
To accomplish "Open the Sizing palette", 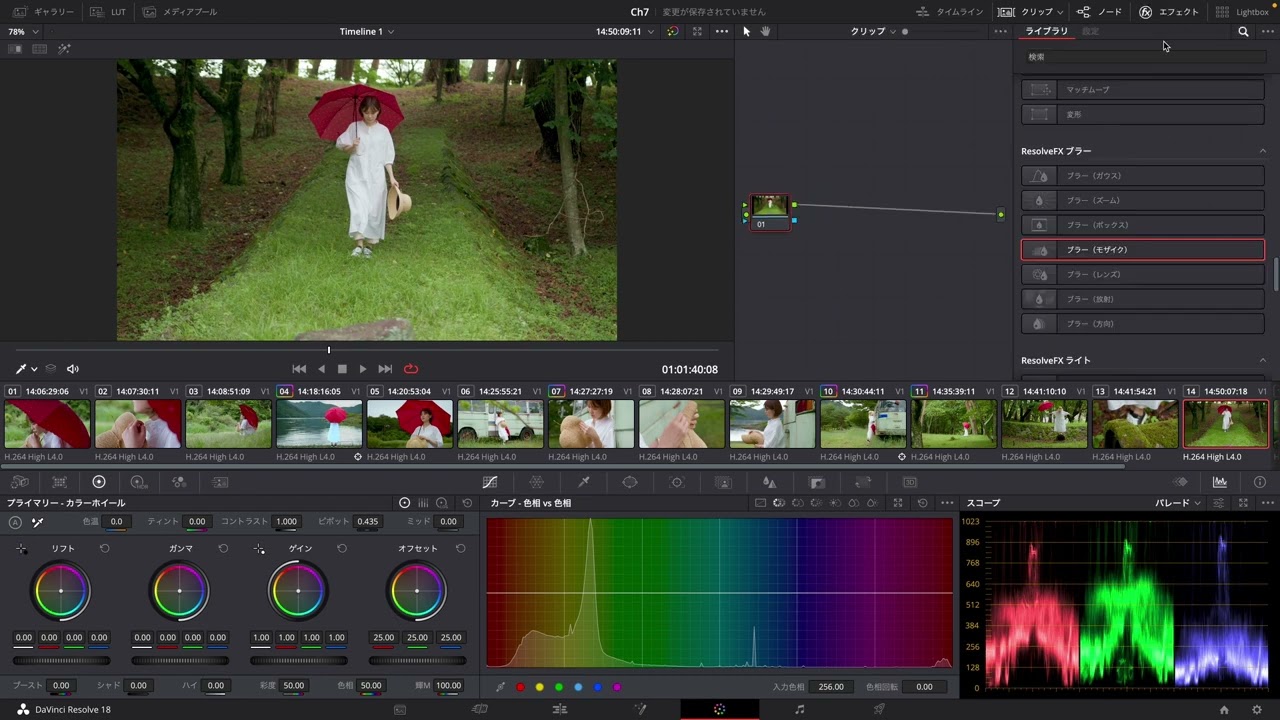I will point(863,482).
